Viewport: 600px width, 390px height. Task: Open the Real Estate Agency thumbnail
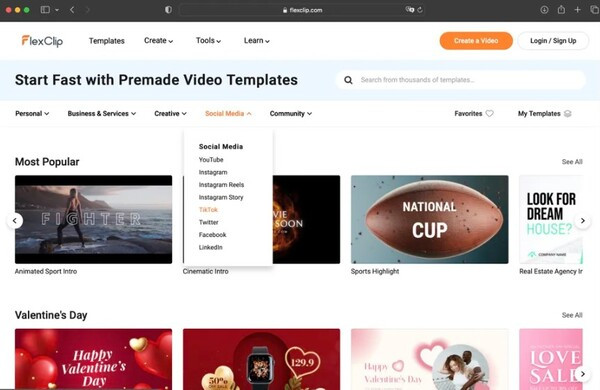(x=551, y=219)
